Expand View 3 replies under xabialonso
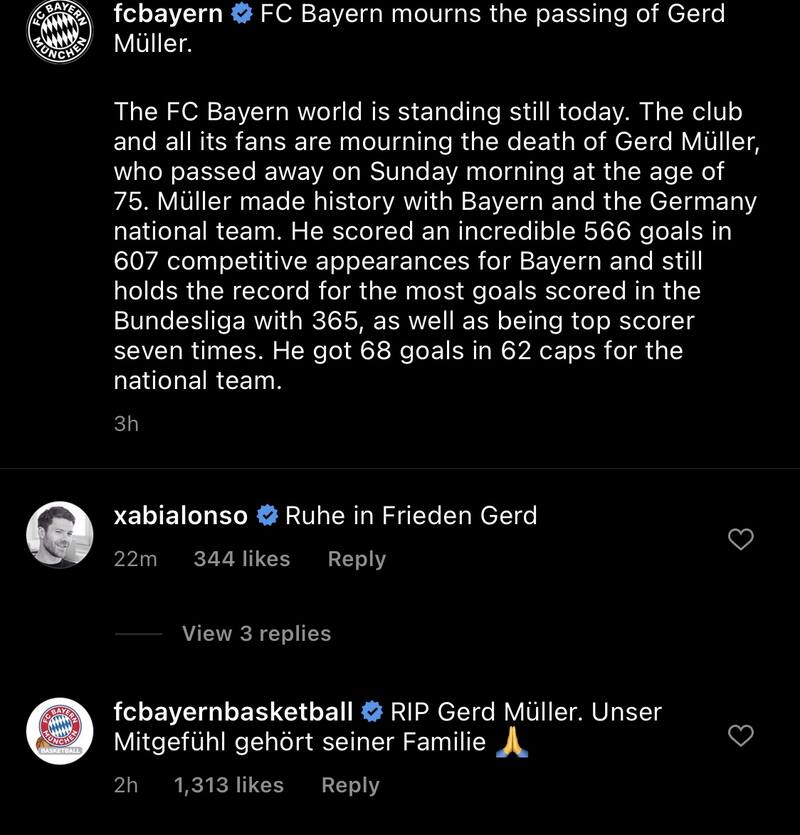800x835 pixels. (256, 633)
